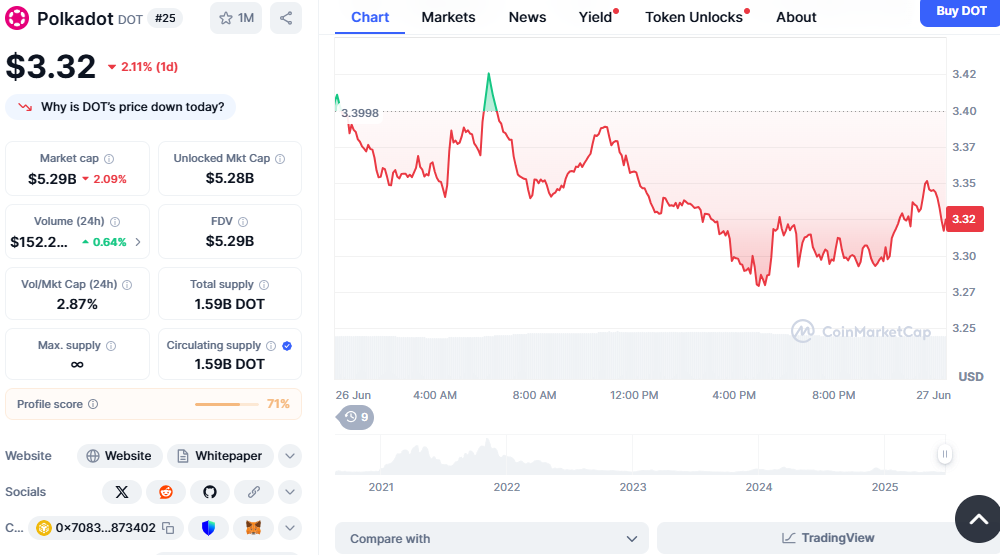Switch to the Token Unlocks tab
1000x555 pixels.
695,17
